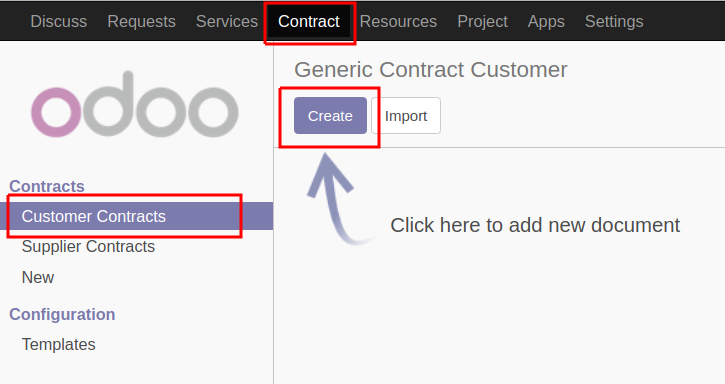The image size is (725, 384).
Task: Click the Contracts section header
Action: (47, 186)
